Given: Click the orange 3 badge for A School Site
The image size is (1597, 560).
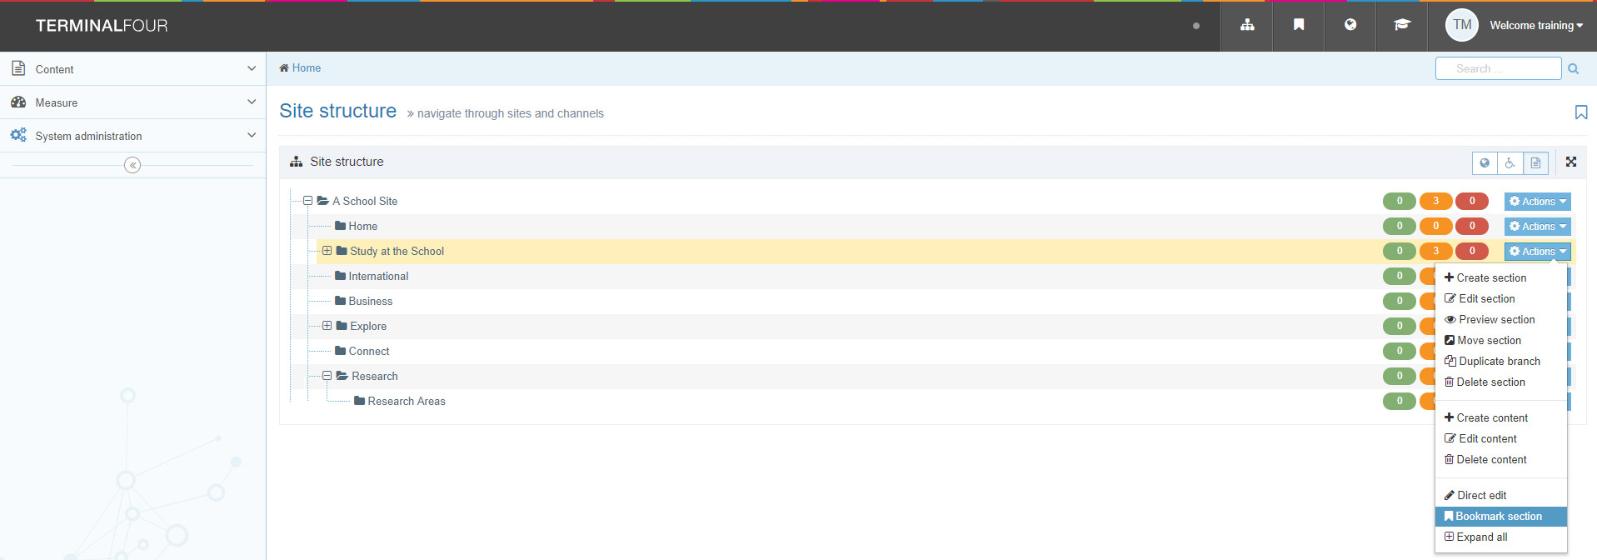Looking at the screenshot, I should pos(1435,201).
